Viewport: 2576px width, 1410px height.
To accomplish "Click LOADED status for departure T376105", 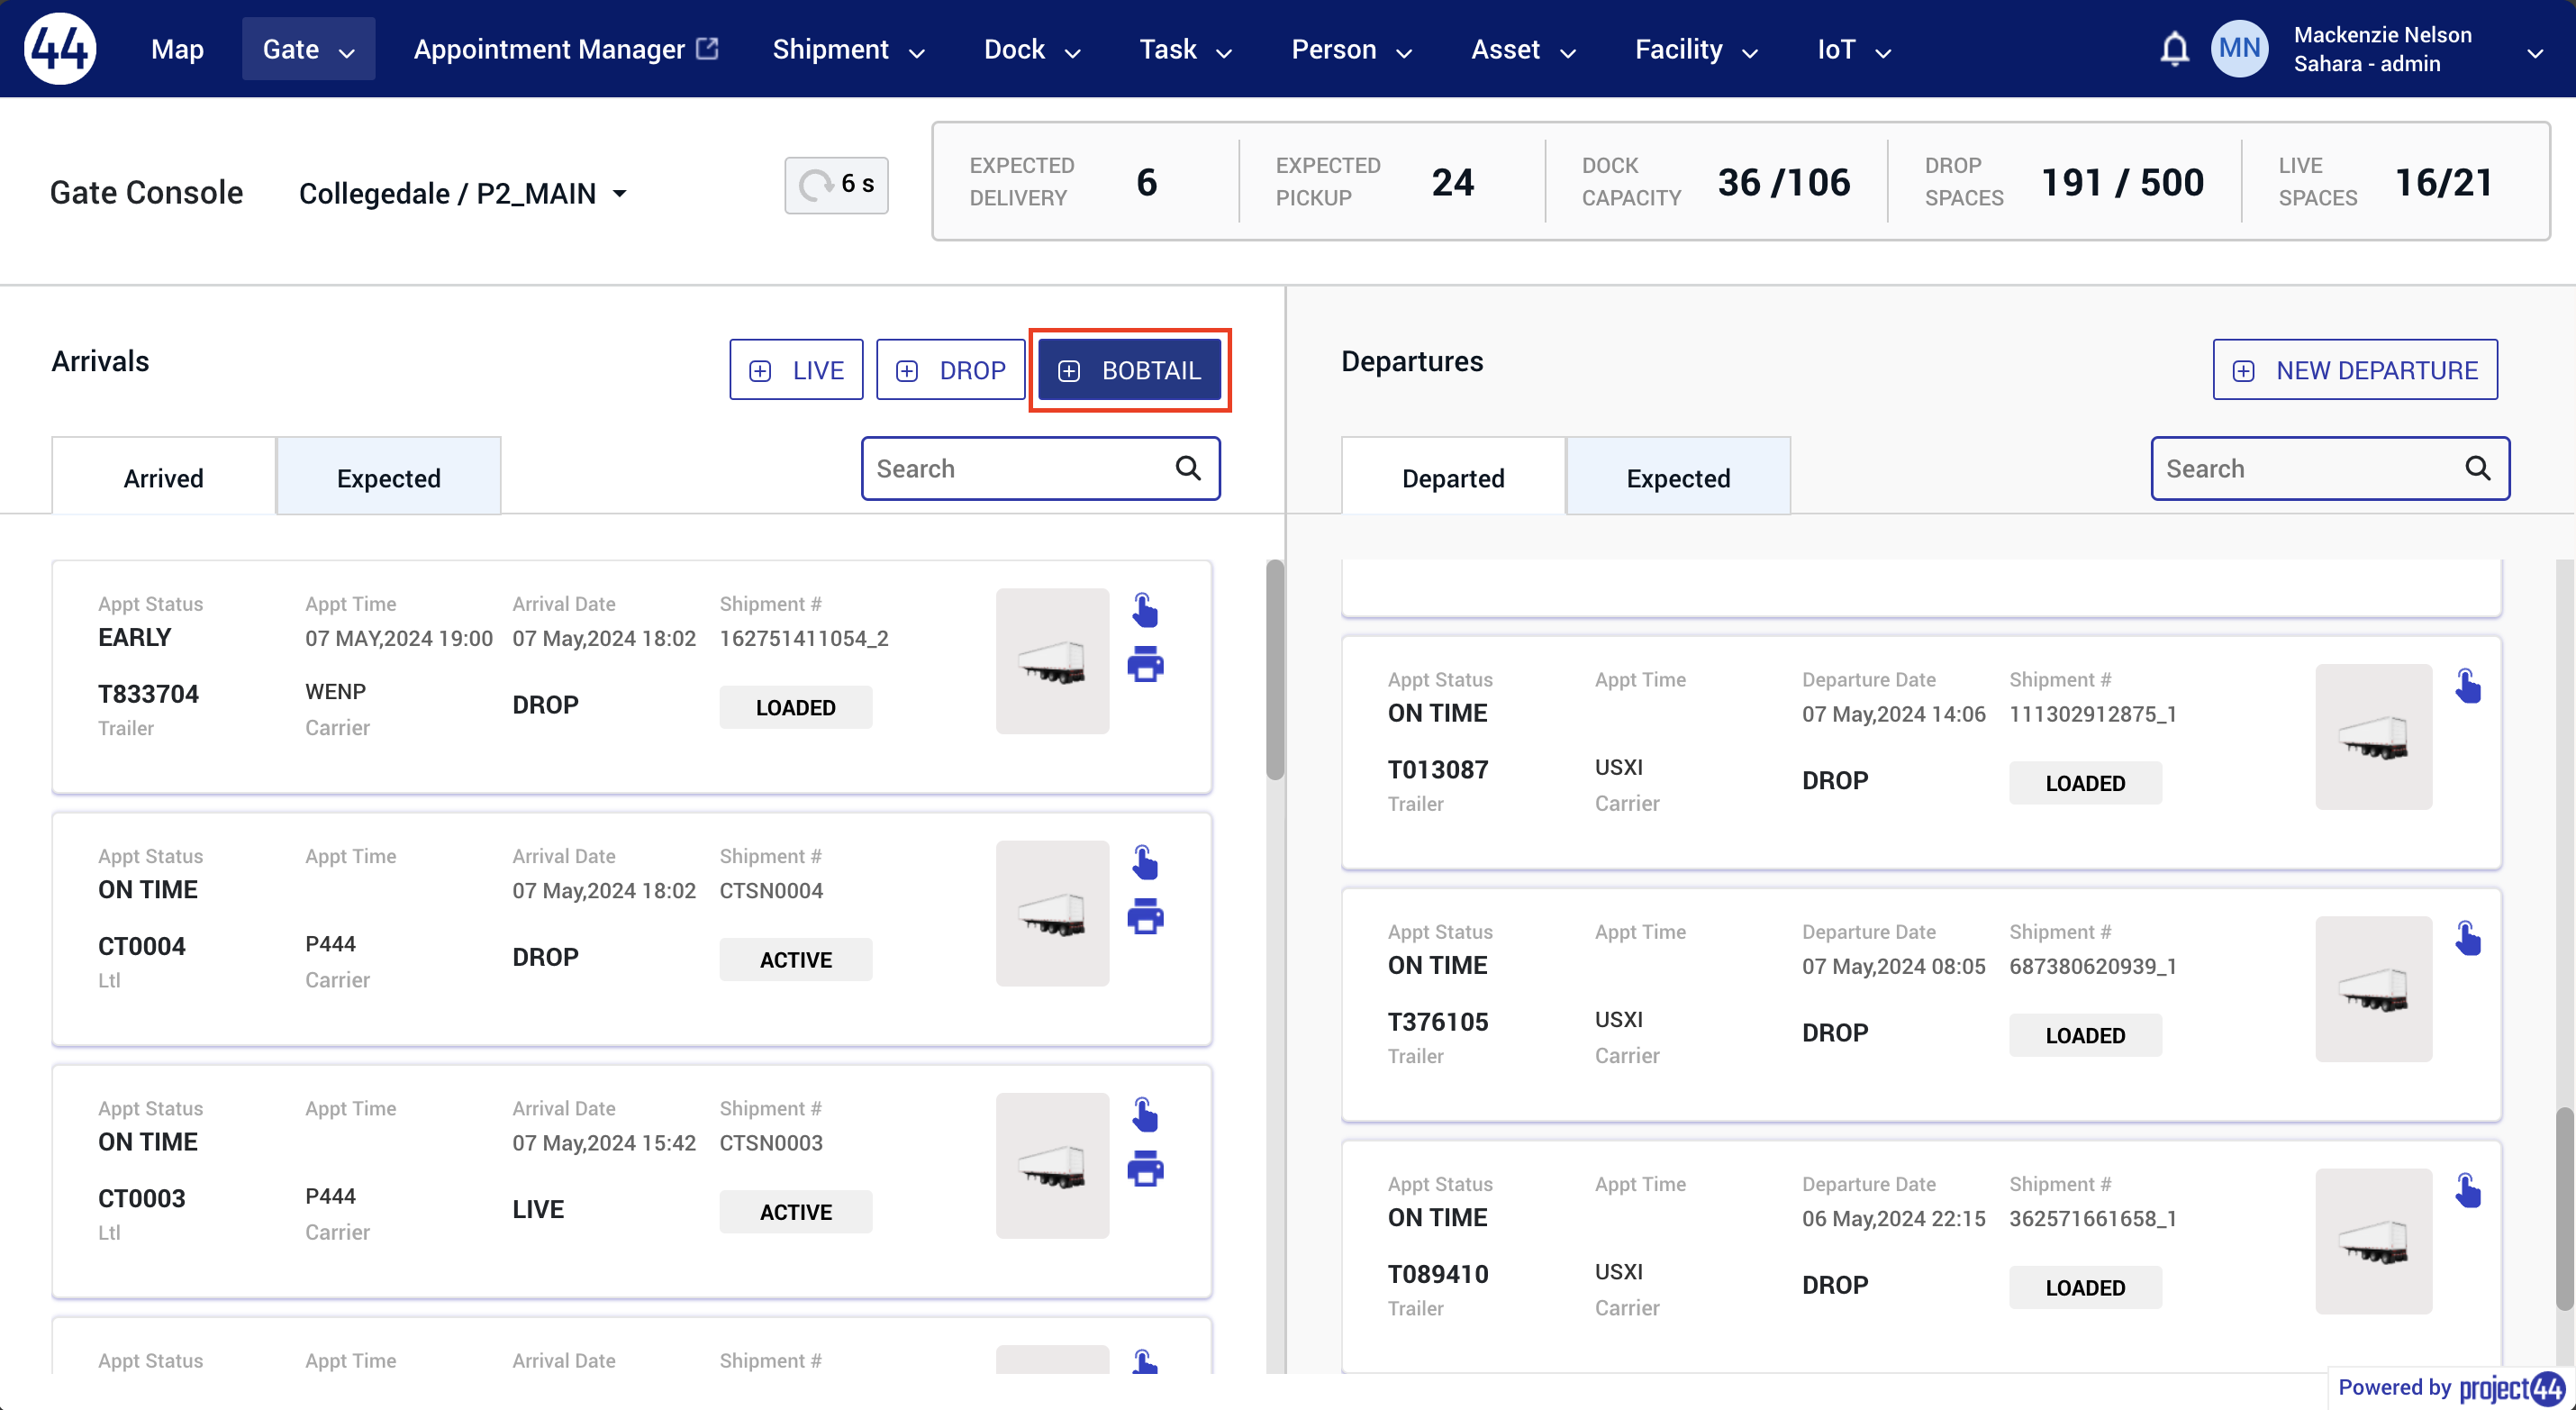I will pyautogui.click(x=2085, y=1035).
